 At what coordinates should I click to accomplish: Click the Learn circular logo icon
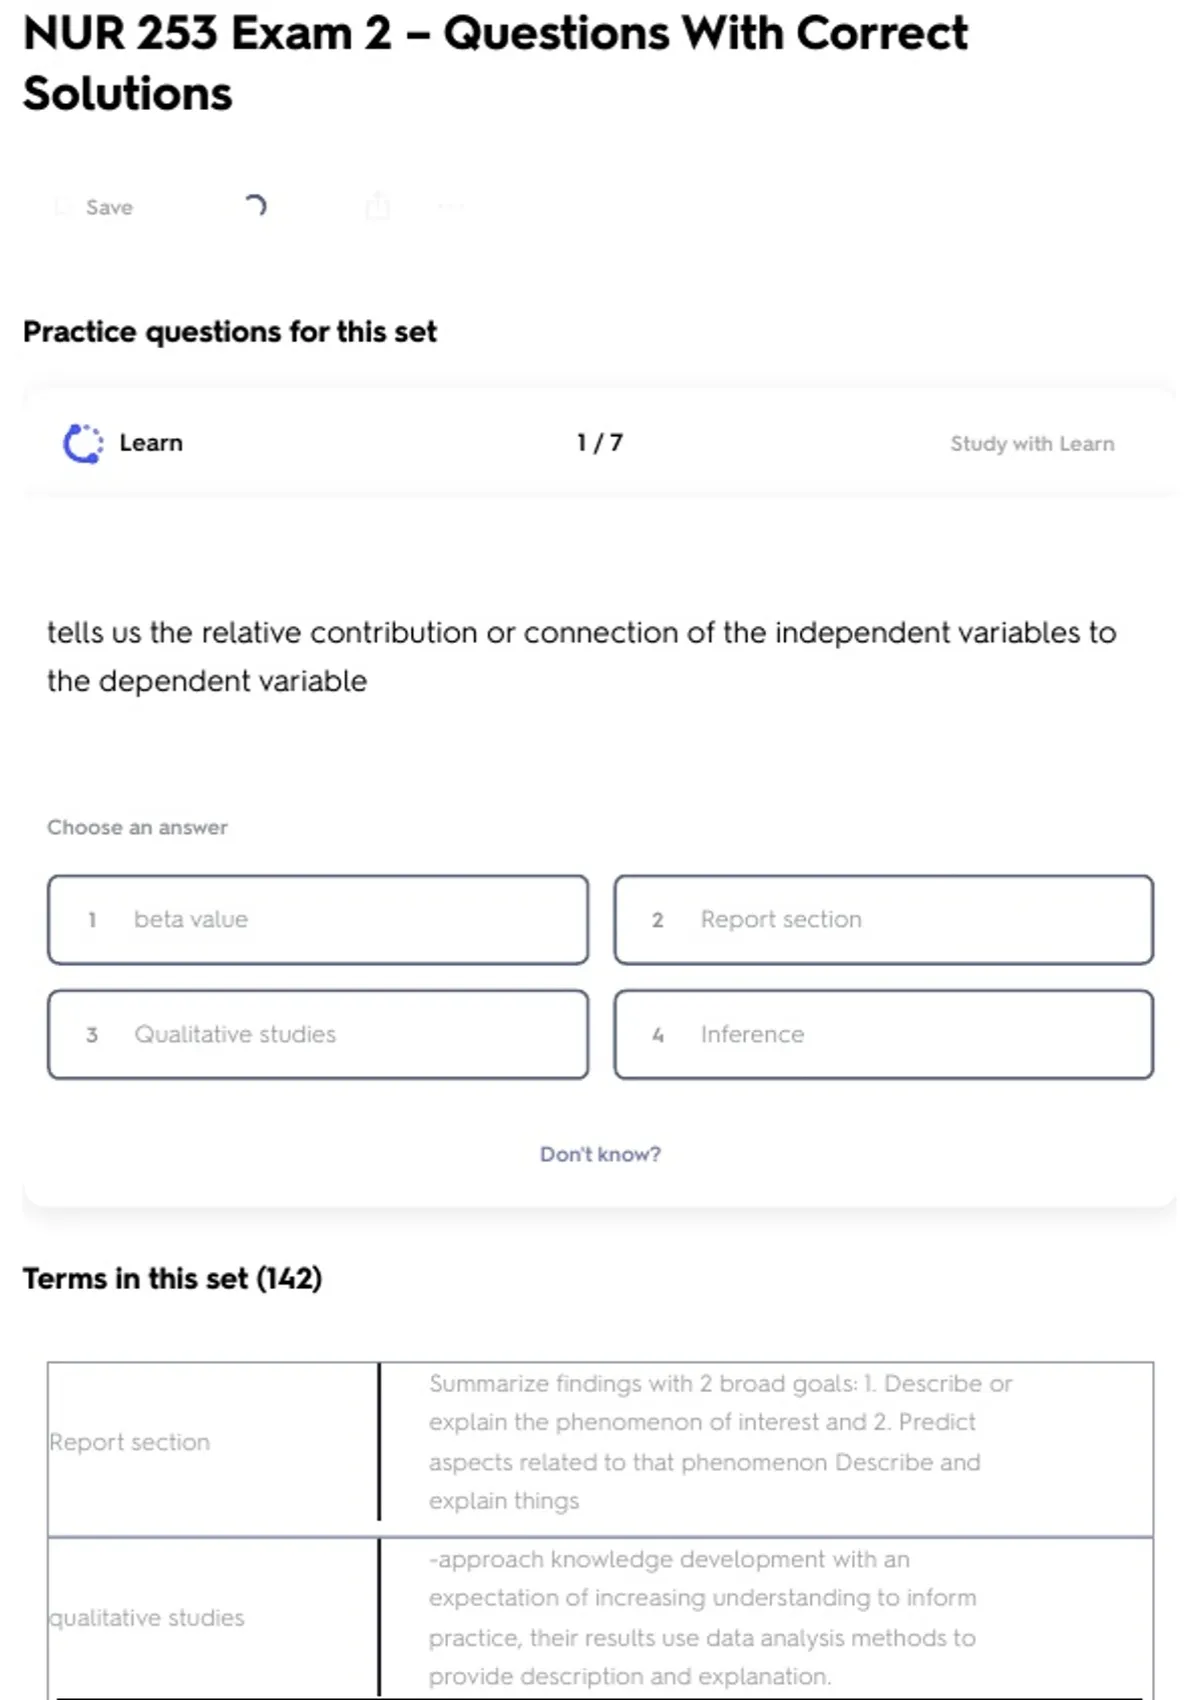click(x=83, y=443)
